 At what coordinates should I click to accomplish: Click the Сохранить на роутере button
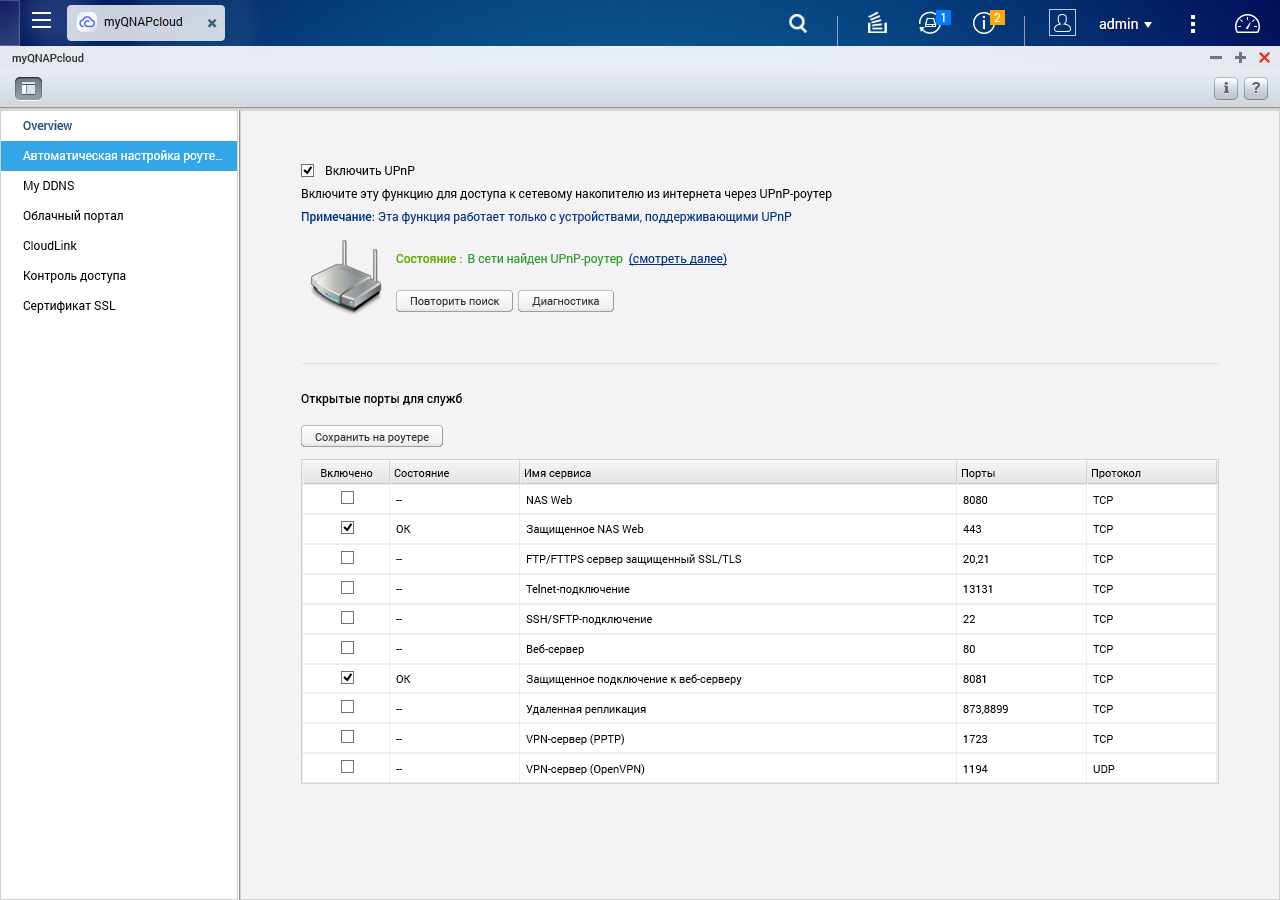tap(371, 437)
